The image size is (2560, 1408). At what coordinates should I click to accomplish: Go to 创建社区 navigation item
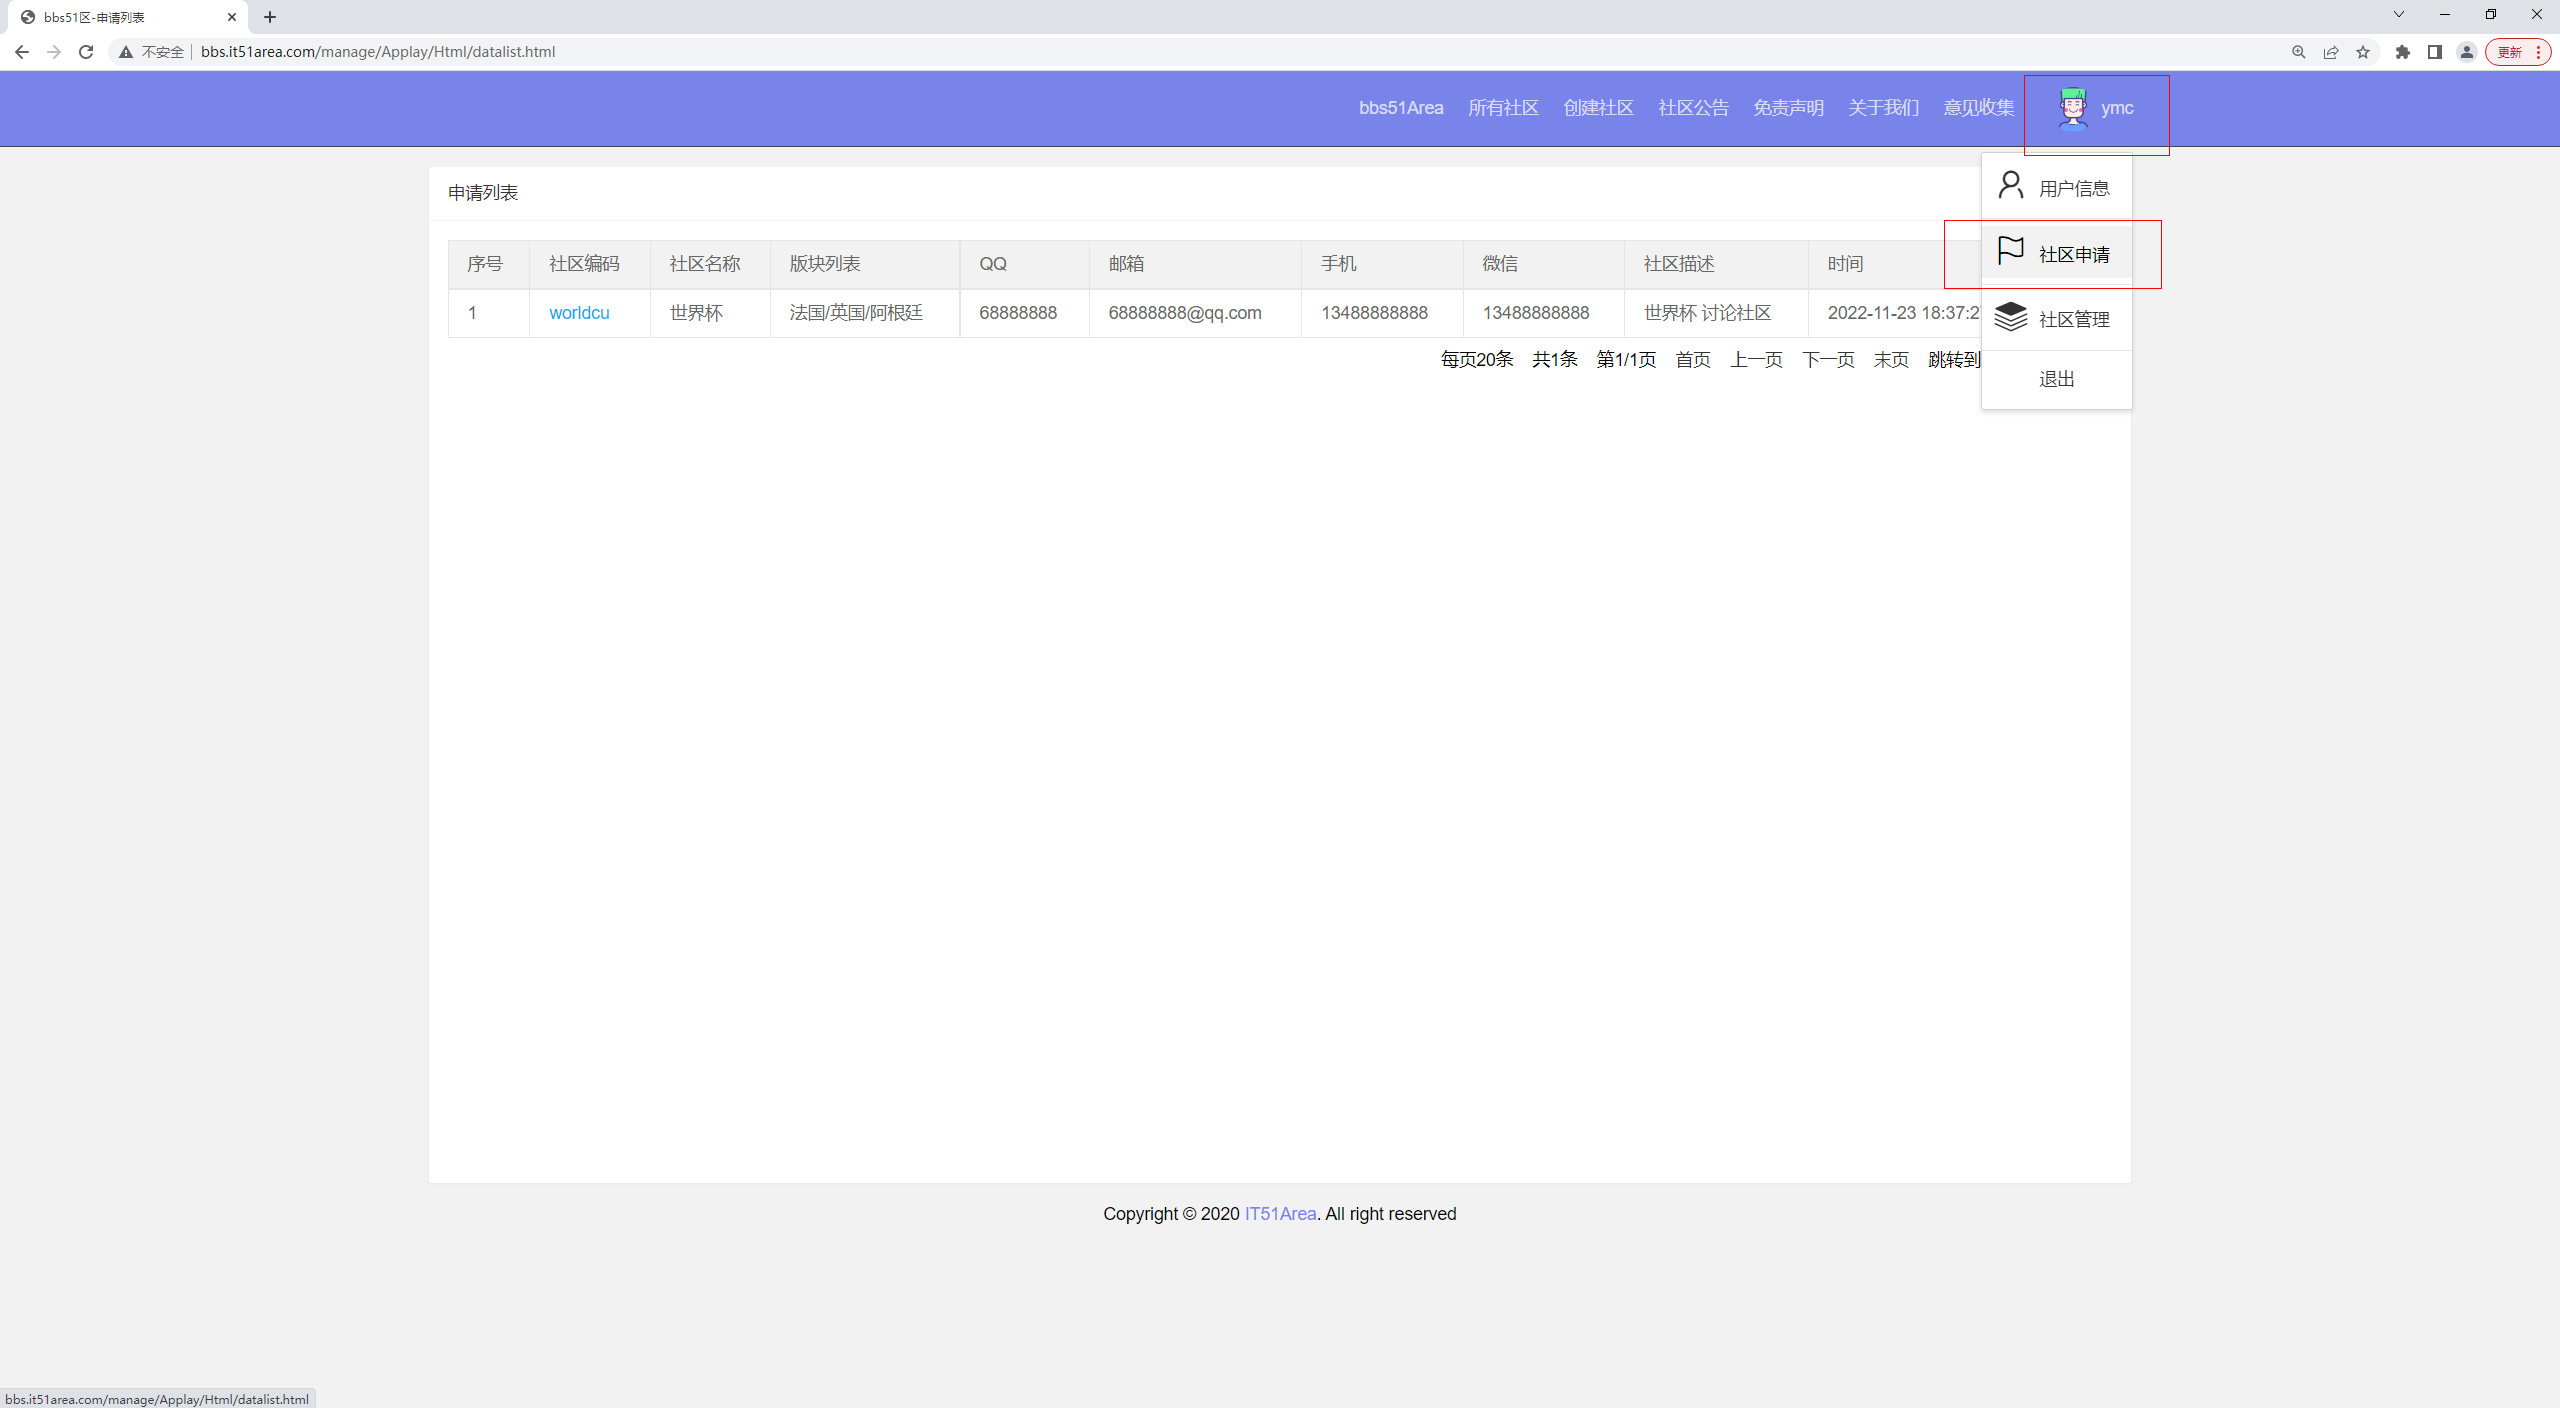coord(1598,108)
